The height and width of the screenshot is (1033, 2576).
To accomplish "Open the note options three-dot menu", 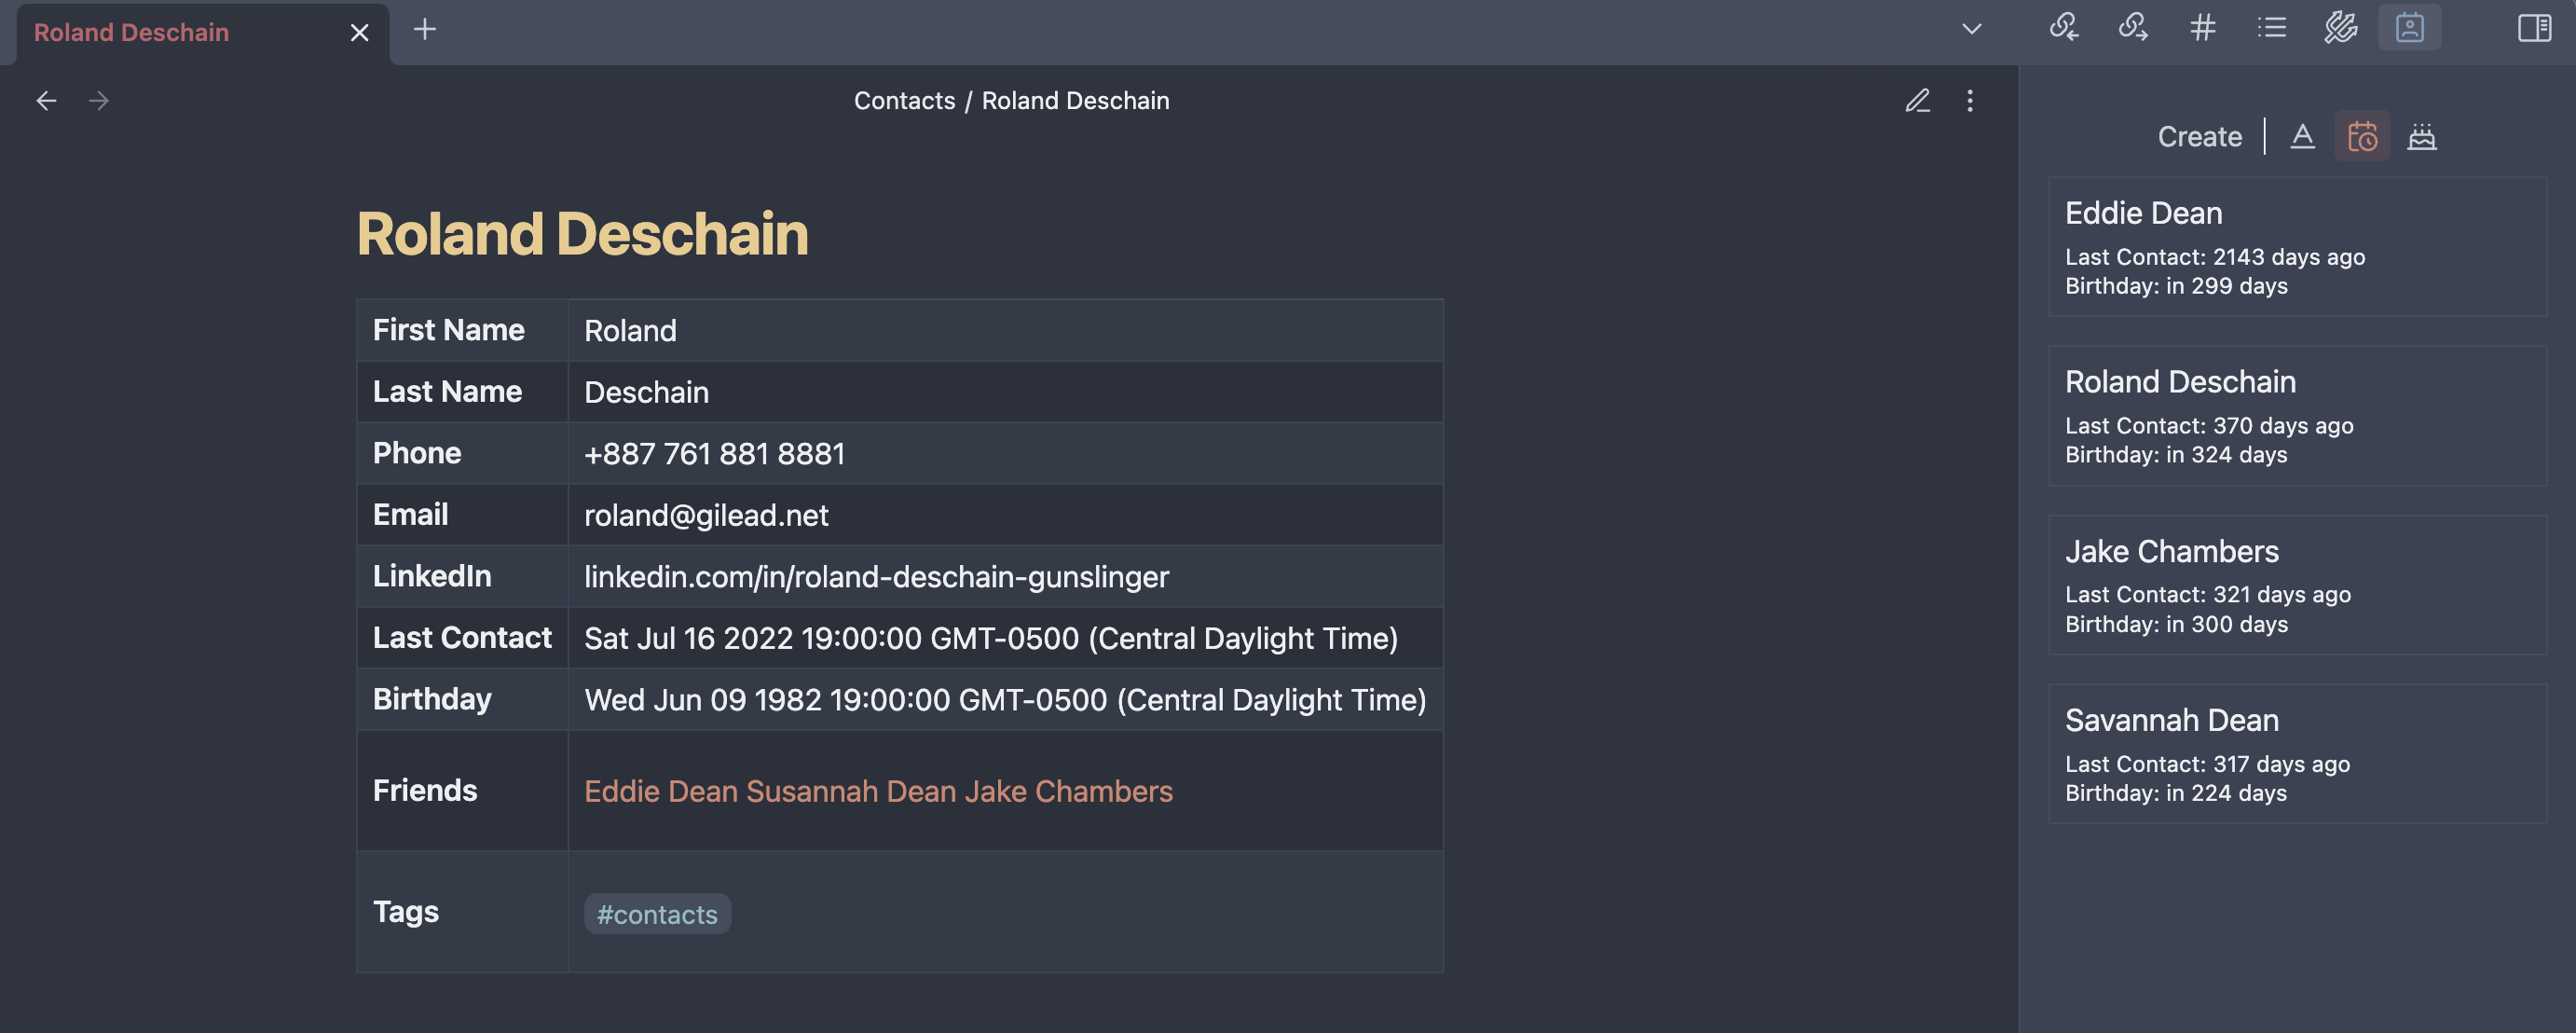I will tap(1969, 101).
